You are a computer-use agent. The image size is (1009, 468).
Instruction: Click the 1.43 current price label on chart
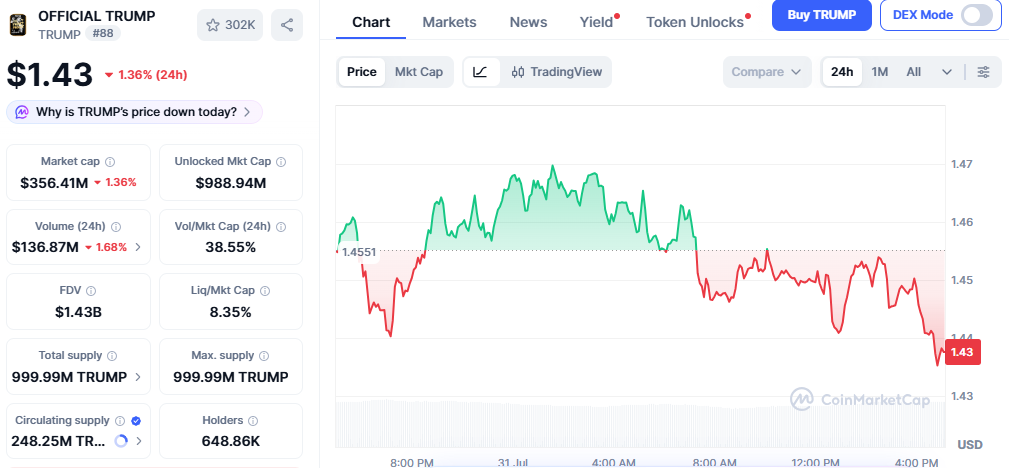[963, 352]
